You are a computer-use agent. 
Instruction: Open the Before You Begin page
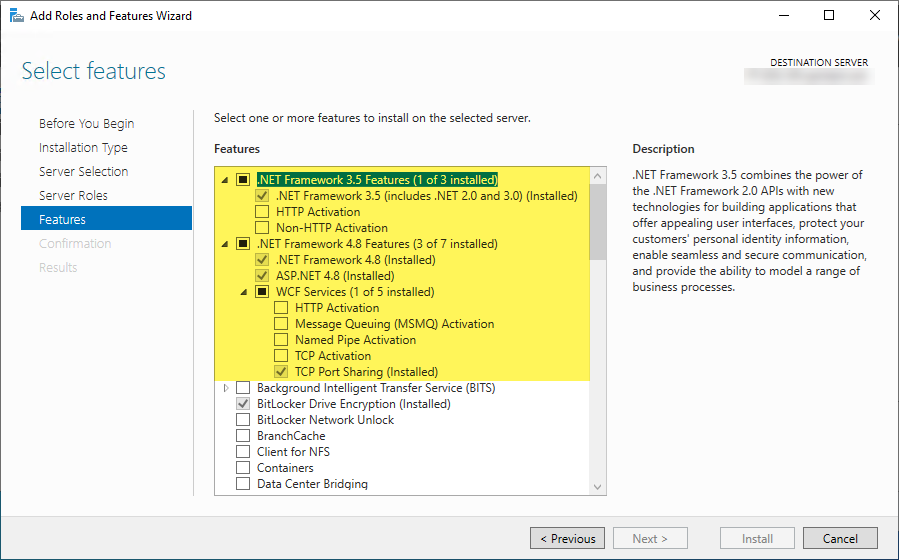[86, 124]
